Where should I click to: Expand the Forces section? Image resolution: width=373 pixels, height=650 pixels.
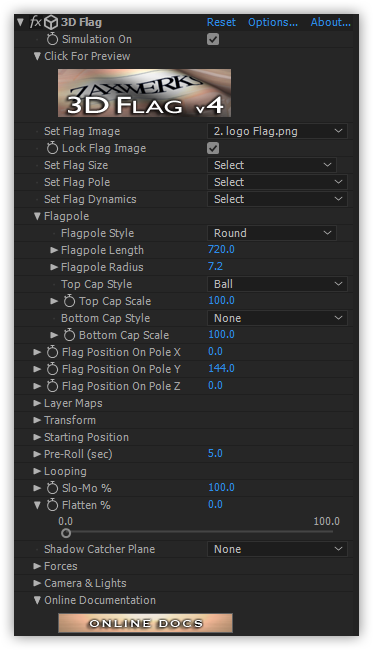37,566
